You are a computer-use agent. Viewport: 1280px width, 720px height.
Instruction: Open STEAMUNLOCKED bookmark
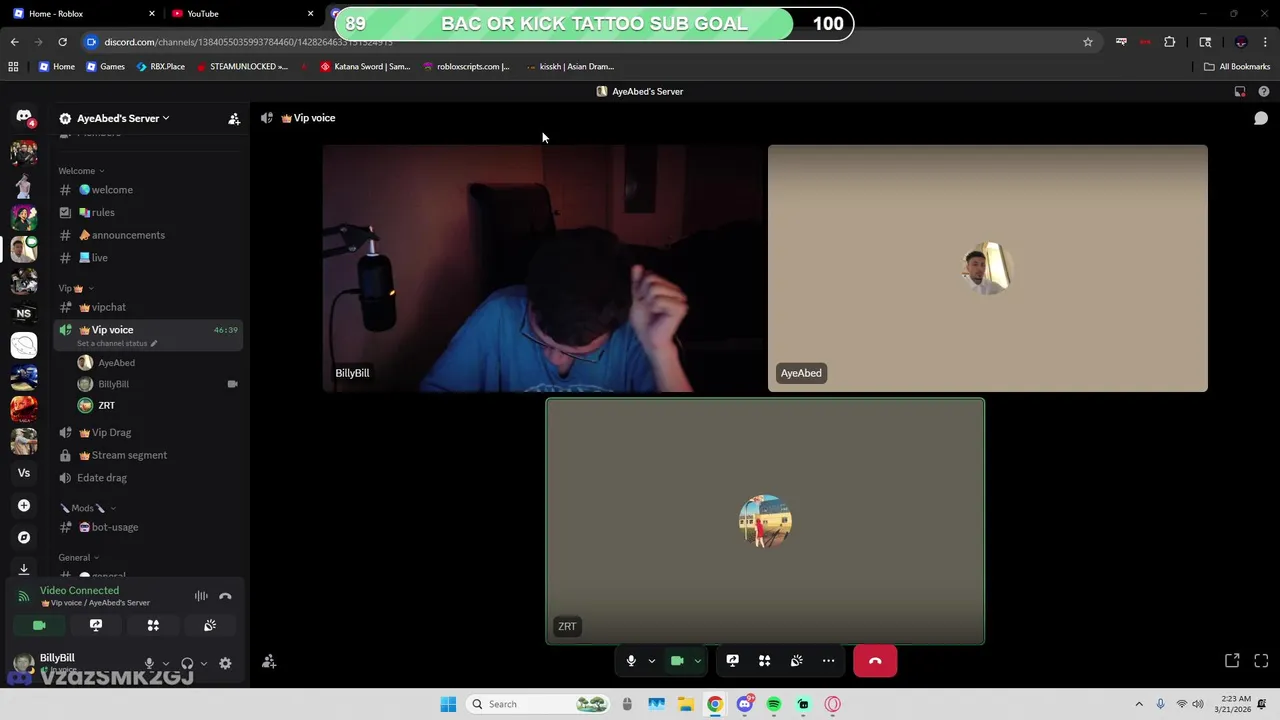pyautogui.click(x=242, y=66)
